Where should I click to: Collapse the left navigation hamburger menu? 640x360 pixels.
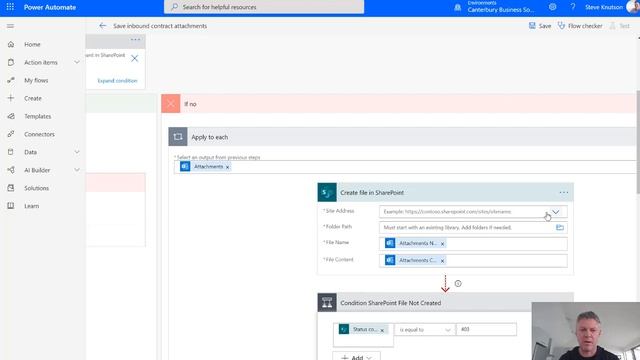11,26
